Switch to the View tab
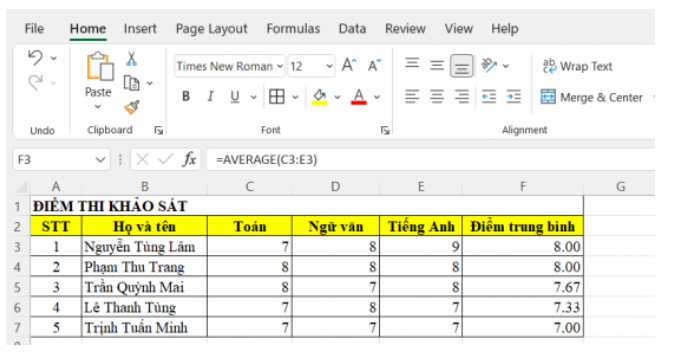The width and height of the screenshot is (673, 361). tap(458, 29)
